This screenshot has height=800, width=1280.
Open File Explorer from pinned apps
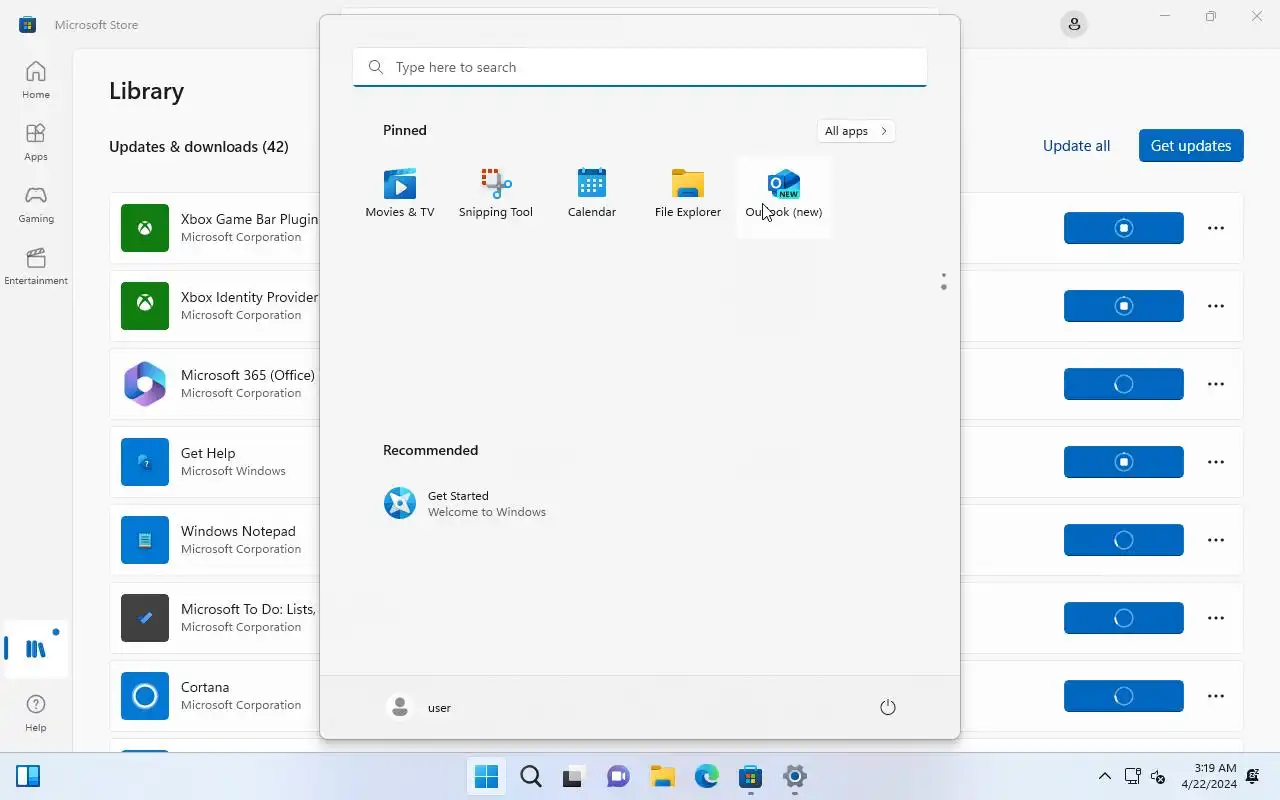[x=688, y=194]
